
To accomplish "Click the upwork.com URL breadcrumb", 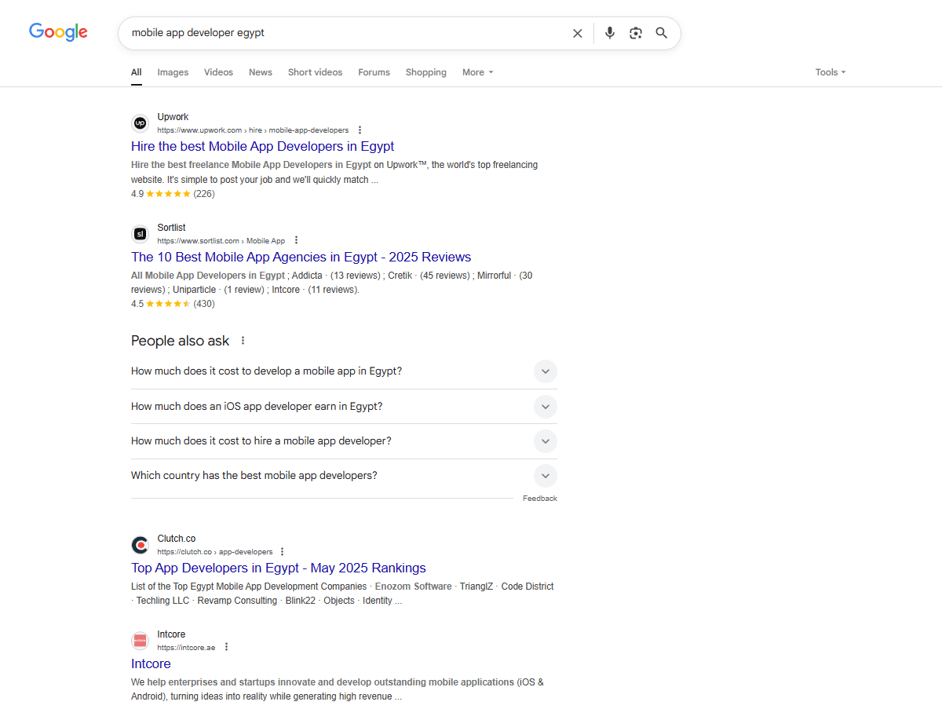I will (253, 130).
